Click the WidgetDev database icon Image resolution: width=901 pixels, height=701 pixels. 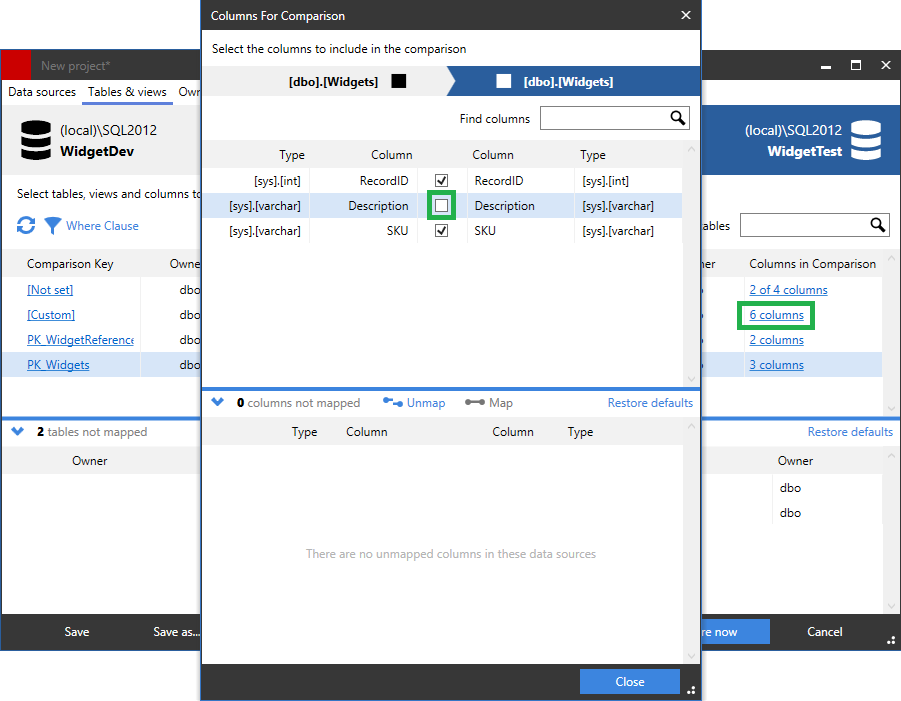tap(36, 139)
